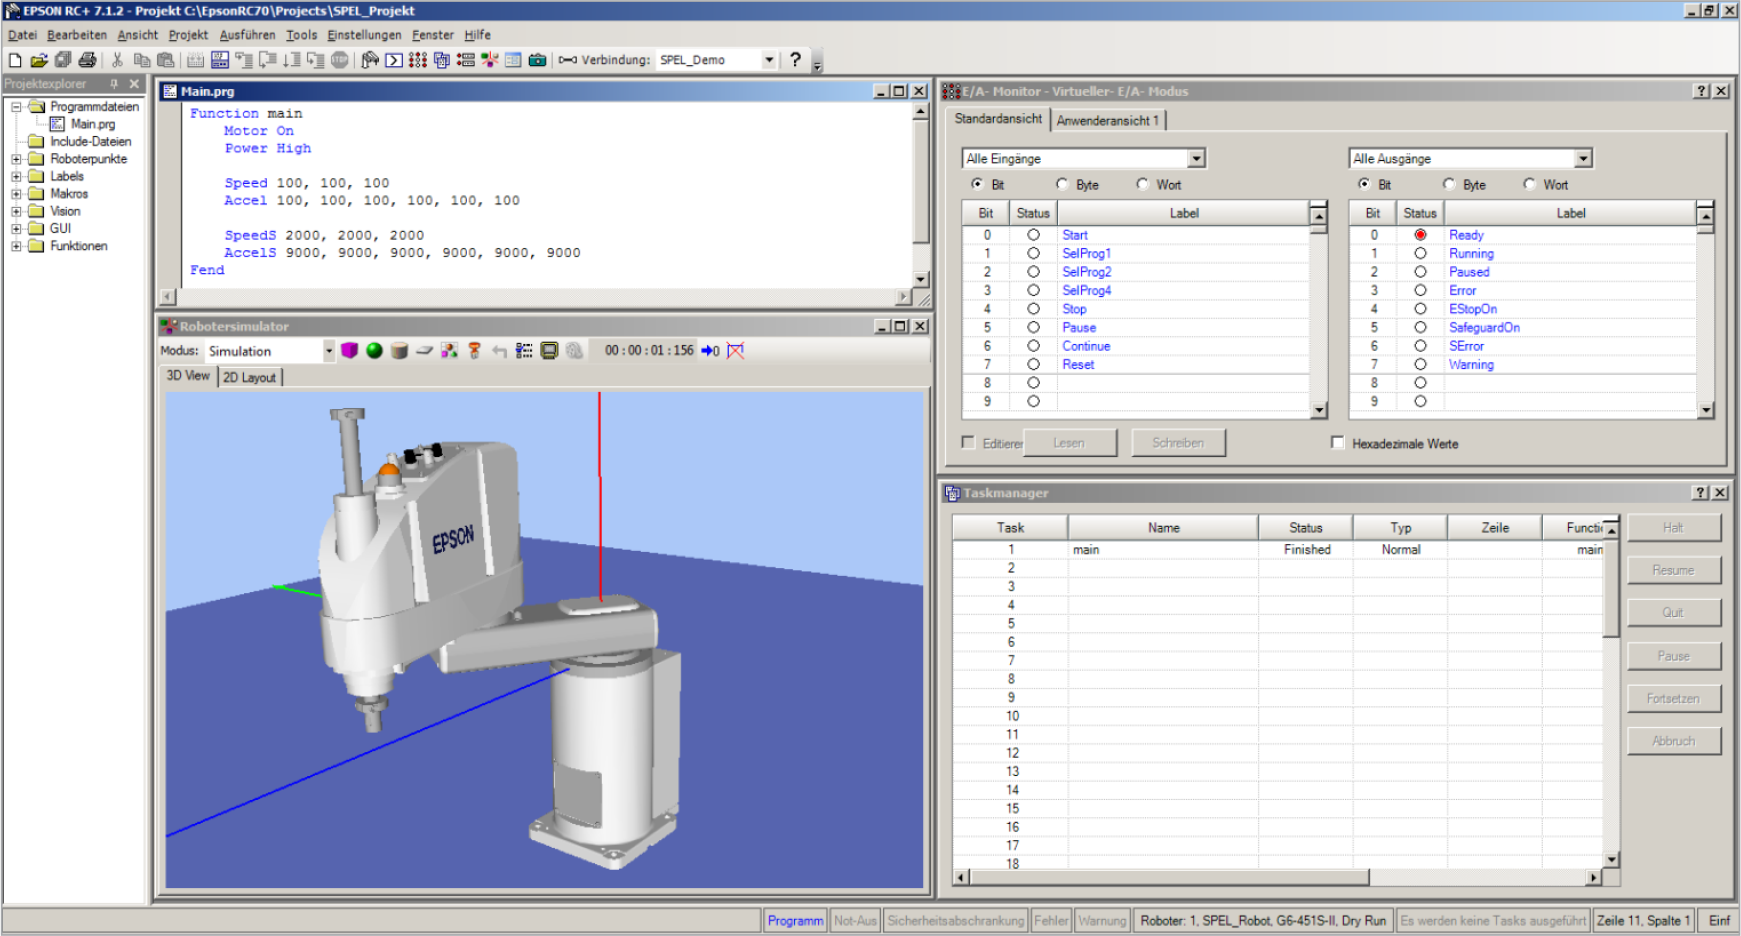Enable Hexadezimale Werte checkbox
The width and height of the screenshot is (1741, 936).
click(1338, 442)
